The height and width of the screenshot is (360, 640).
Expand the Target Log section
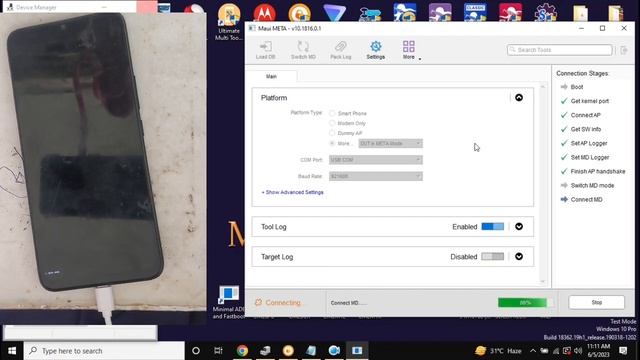click(519, 257)
